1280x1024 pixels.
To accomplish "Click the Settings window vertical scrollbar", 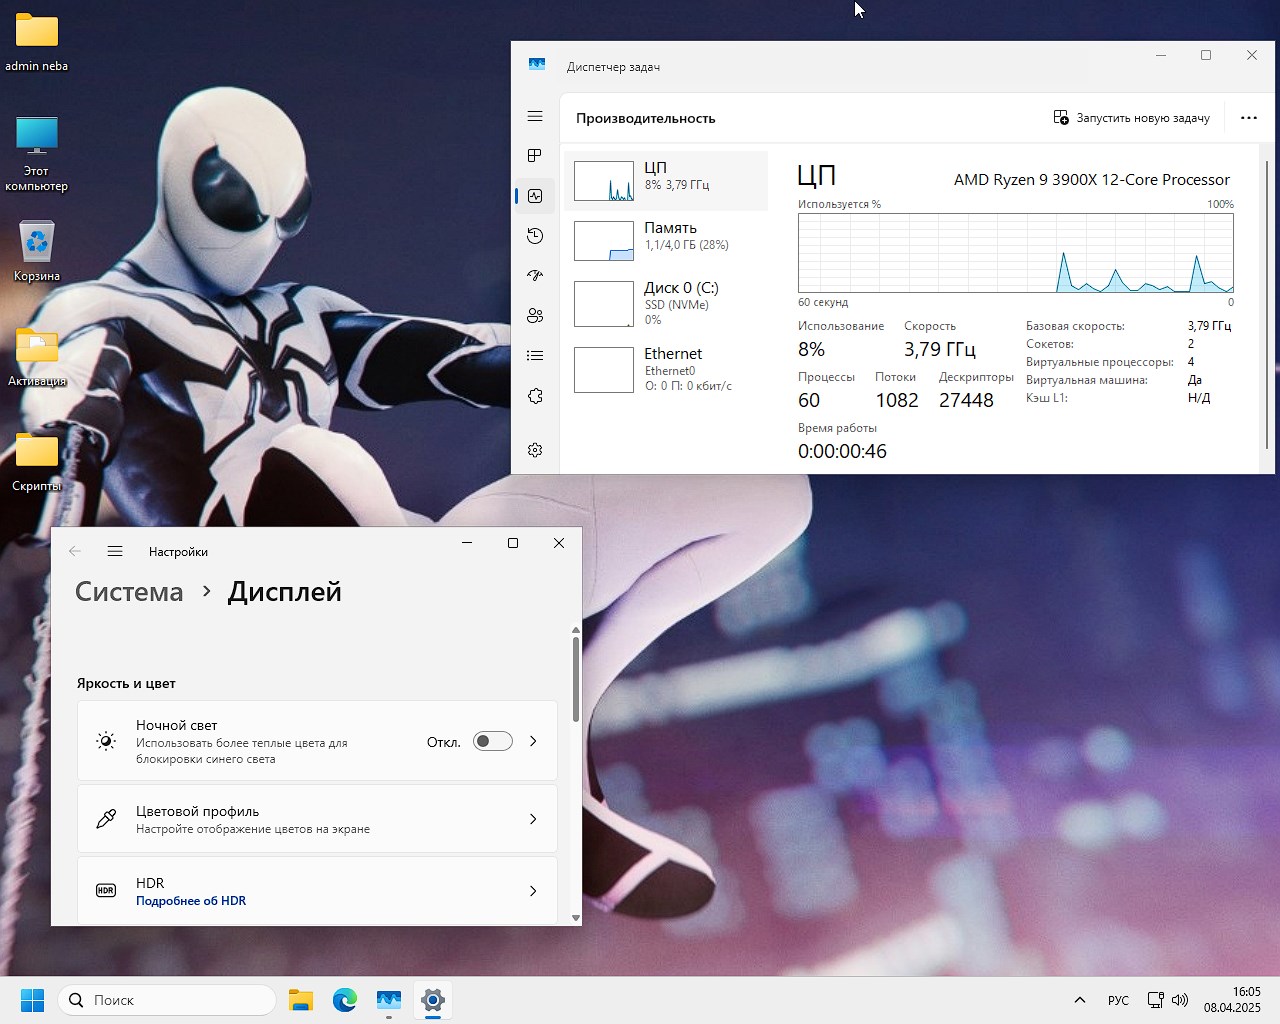I will point(576,680).
